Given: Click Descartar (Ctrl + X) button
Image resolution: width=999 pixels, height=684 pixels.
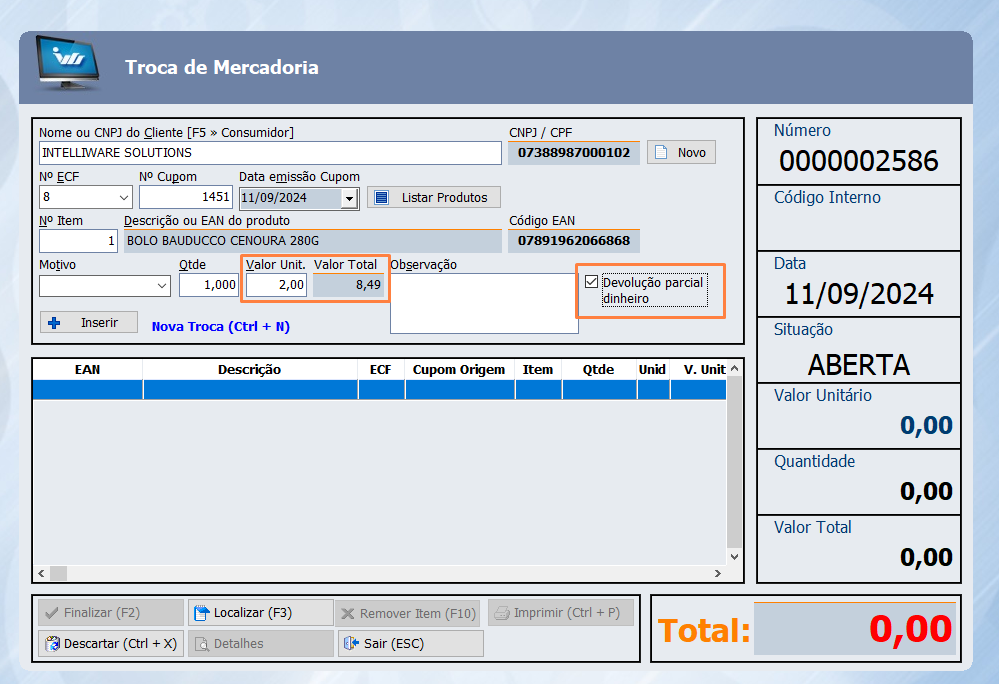Looking at the screenshot, I should coord(110,643).
